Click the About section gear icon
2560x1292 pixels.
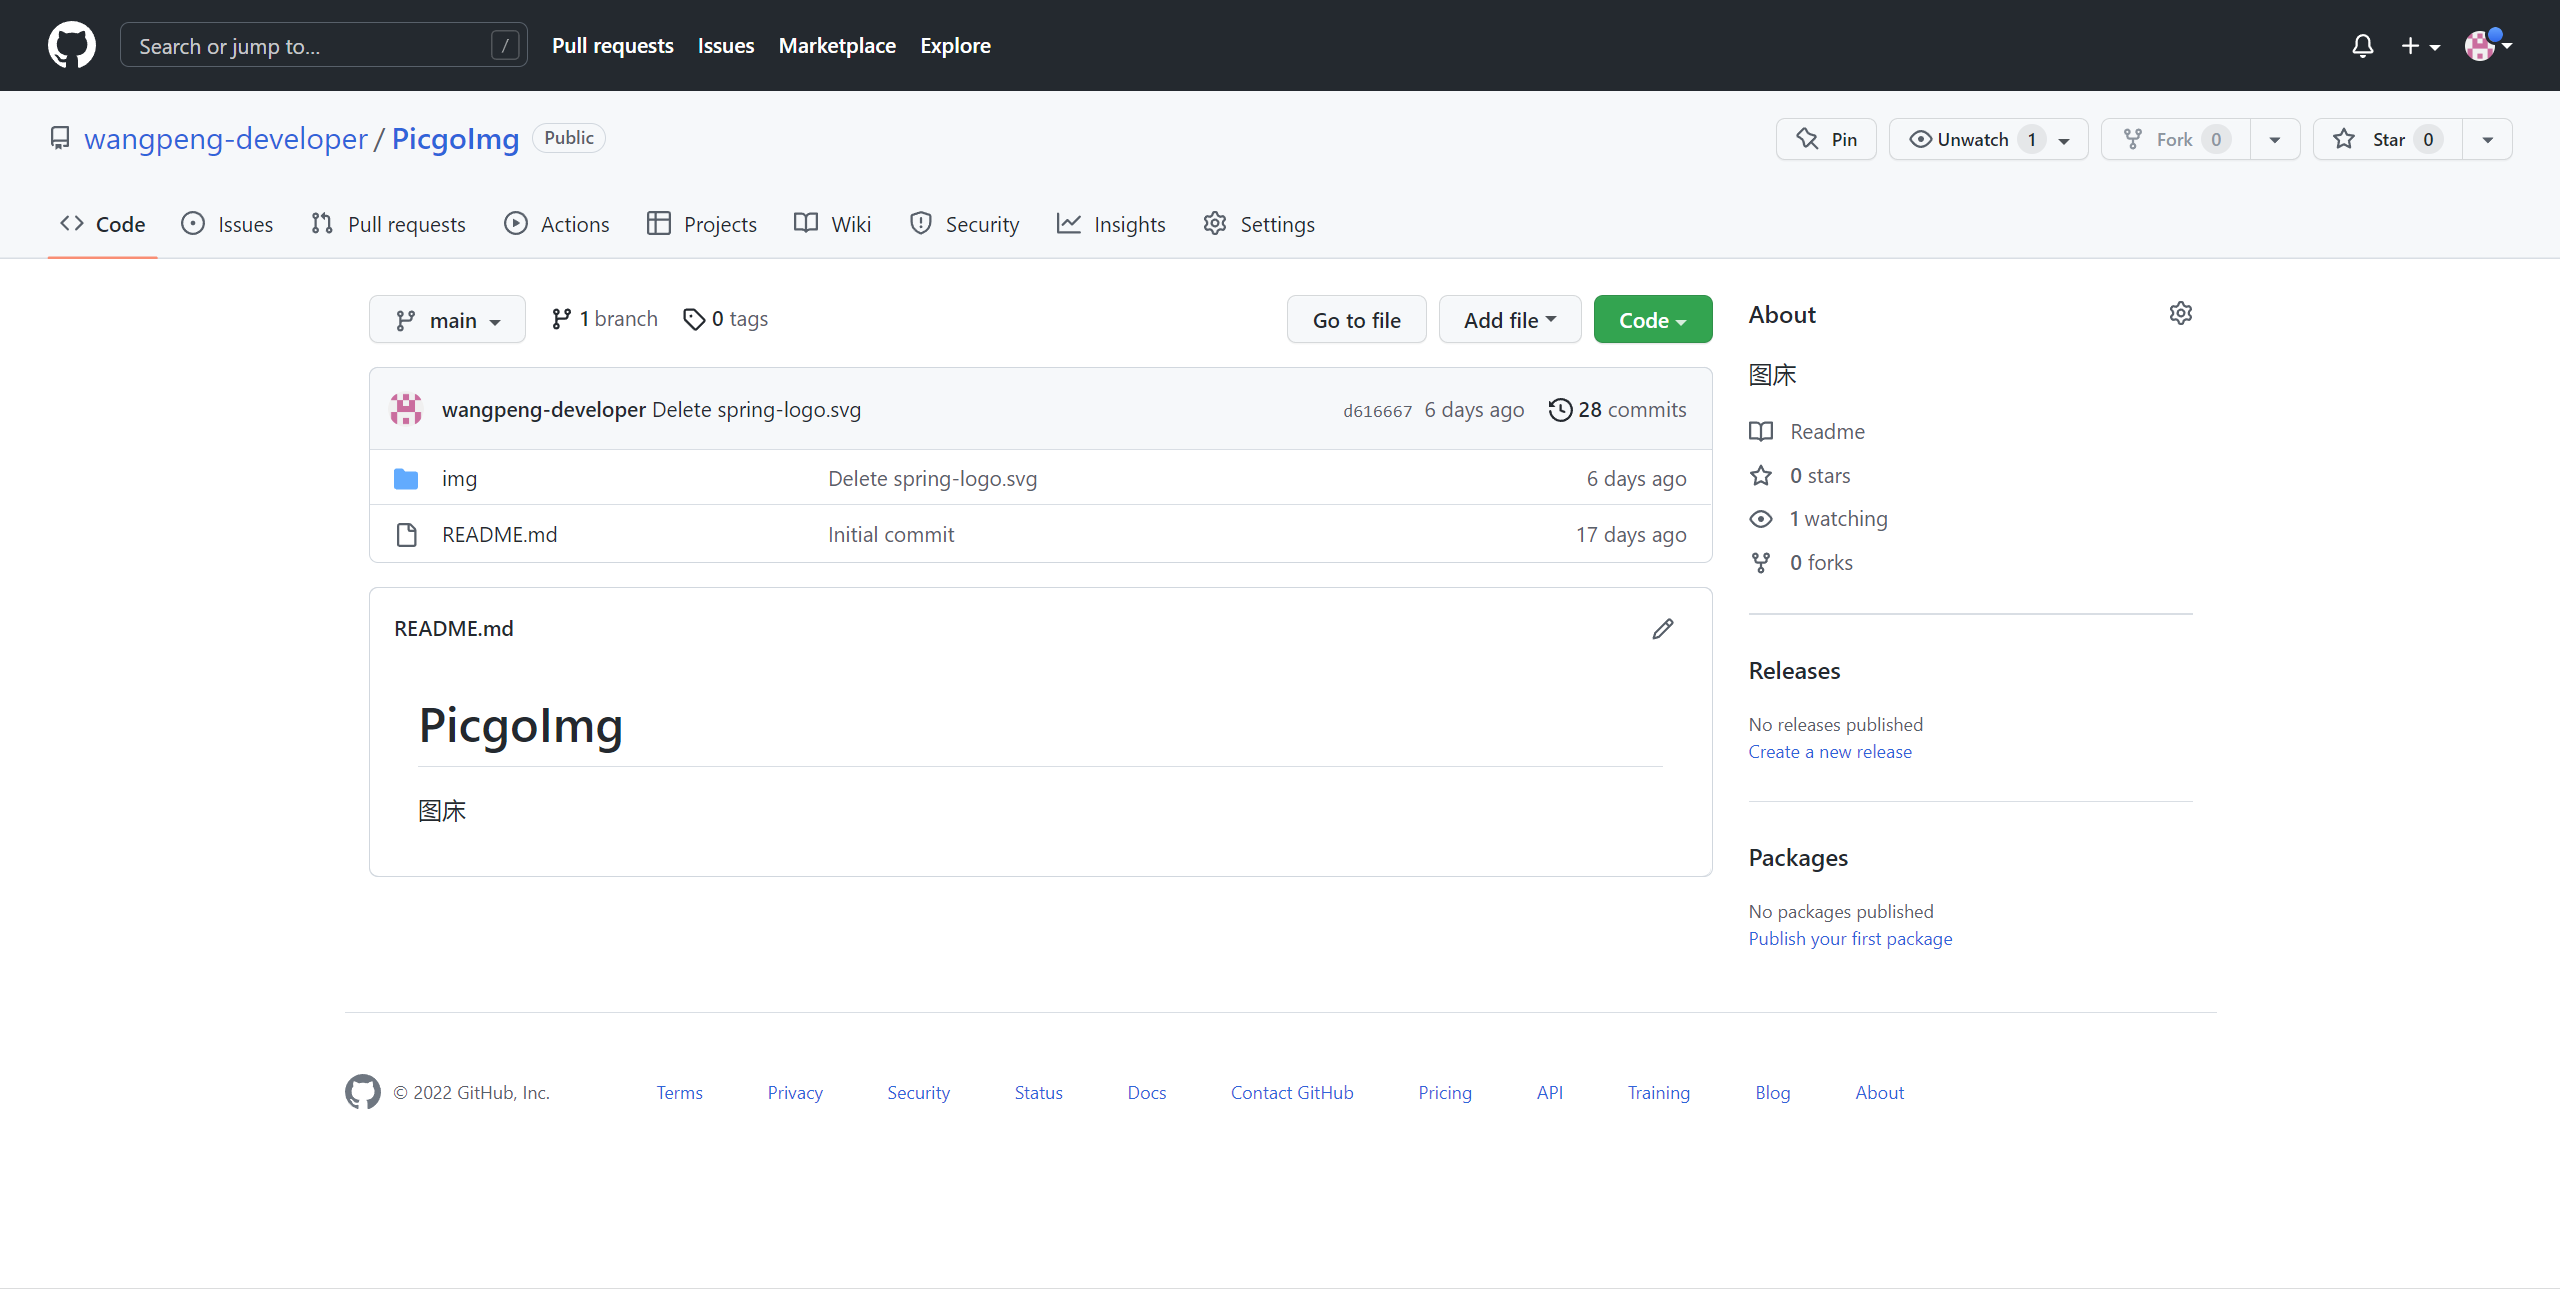coord(2181,314)
